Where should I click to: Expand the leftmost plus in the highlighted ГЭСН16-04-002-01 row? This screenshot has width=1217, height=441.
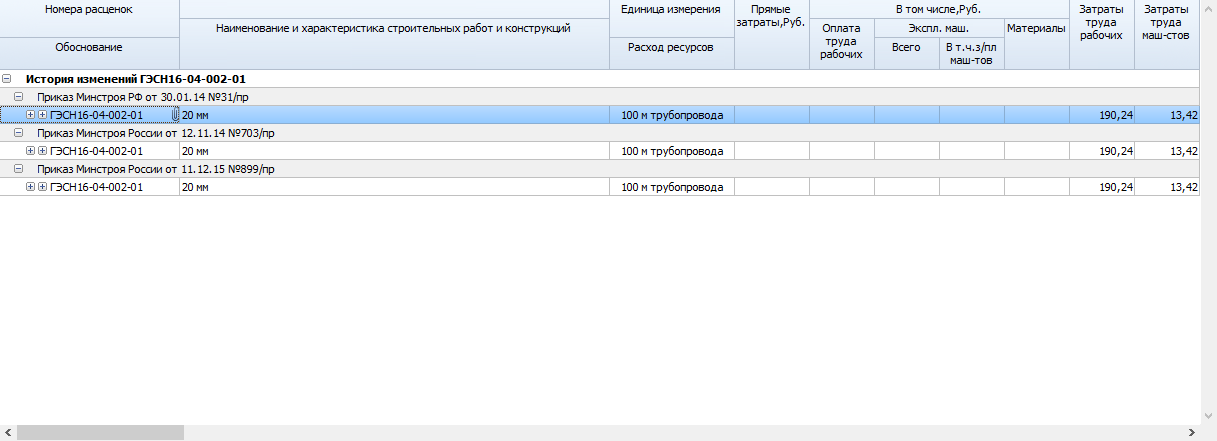(x=30, y=115)
